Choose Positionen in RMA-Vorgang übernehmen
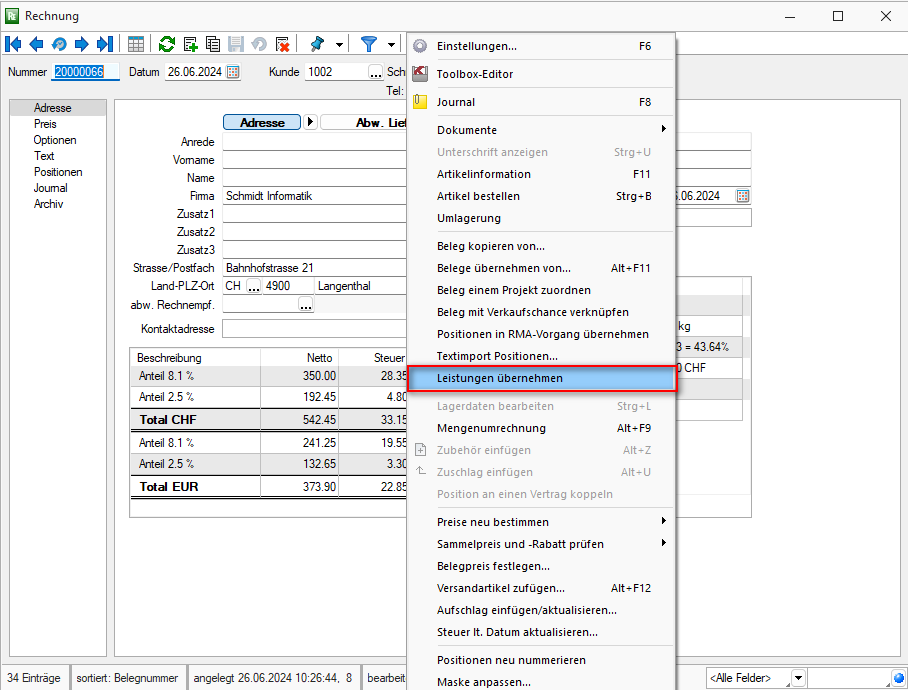 (x=541, y=334)
